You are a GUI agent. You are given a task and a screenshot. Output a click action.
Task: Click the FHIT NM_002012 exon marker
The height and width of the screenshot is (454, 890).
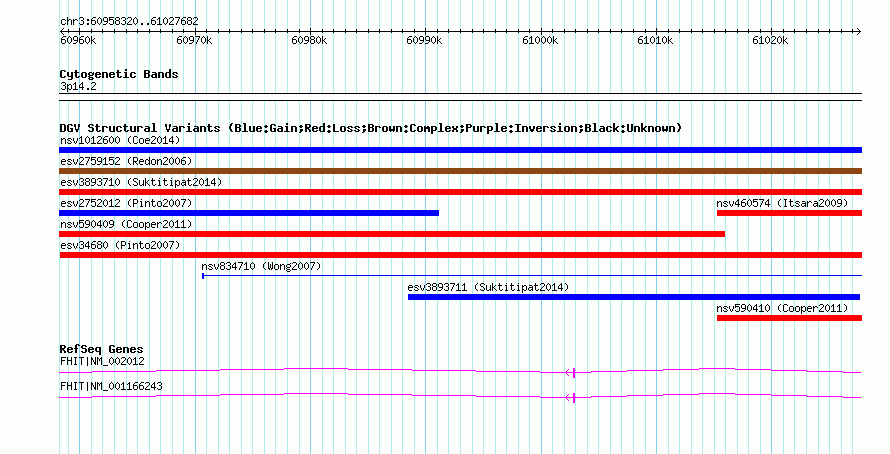574,372
